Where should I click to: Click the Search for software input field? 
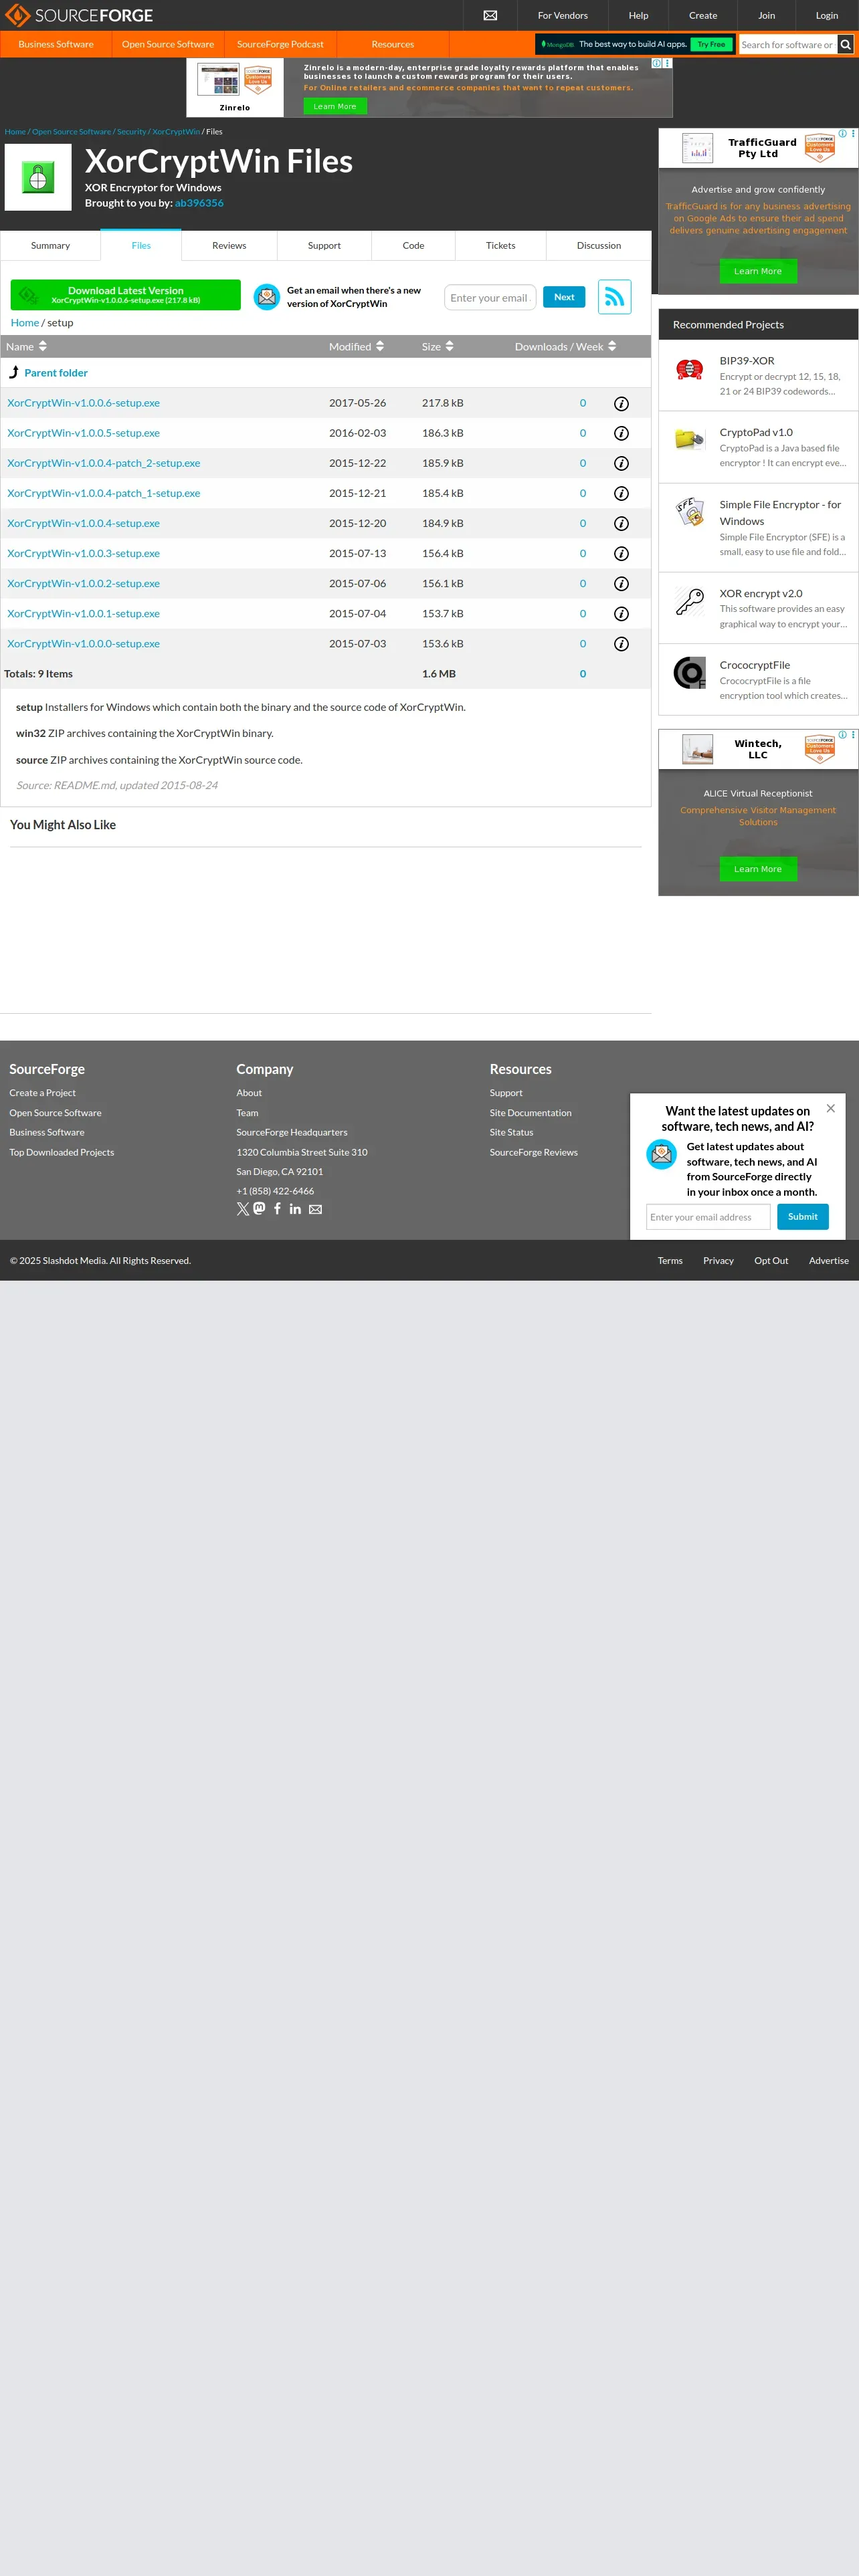[x=788, y=44]
